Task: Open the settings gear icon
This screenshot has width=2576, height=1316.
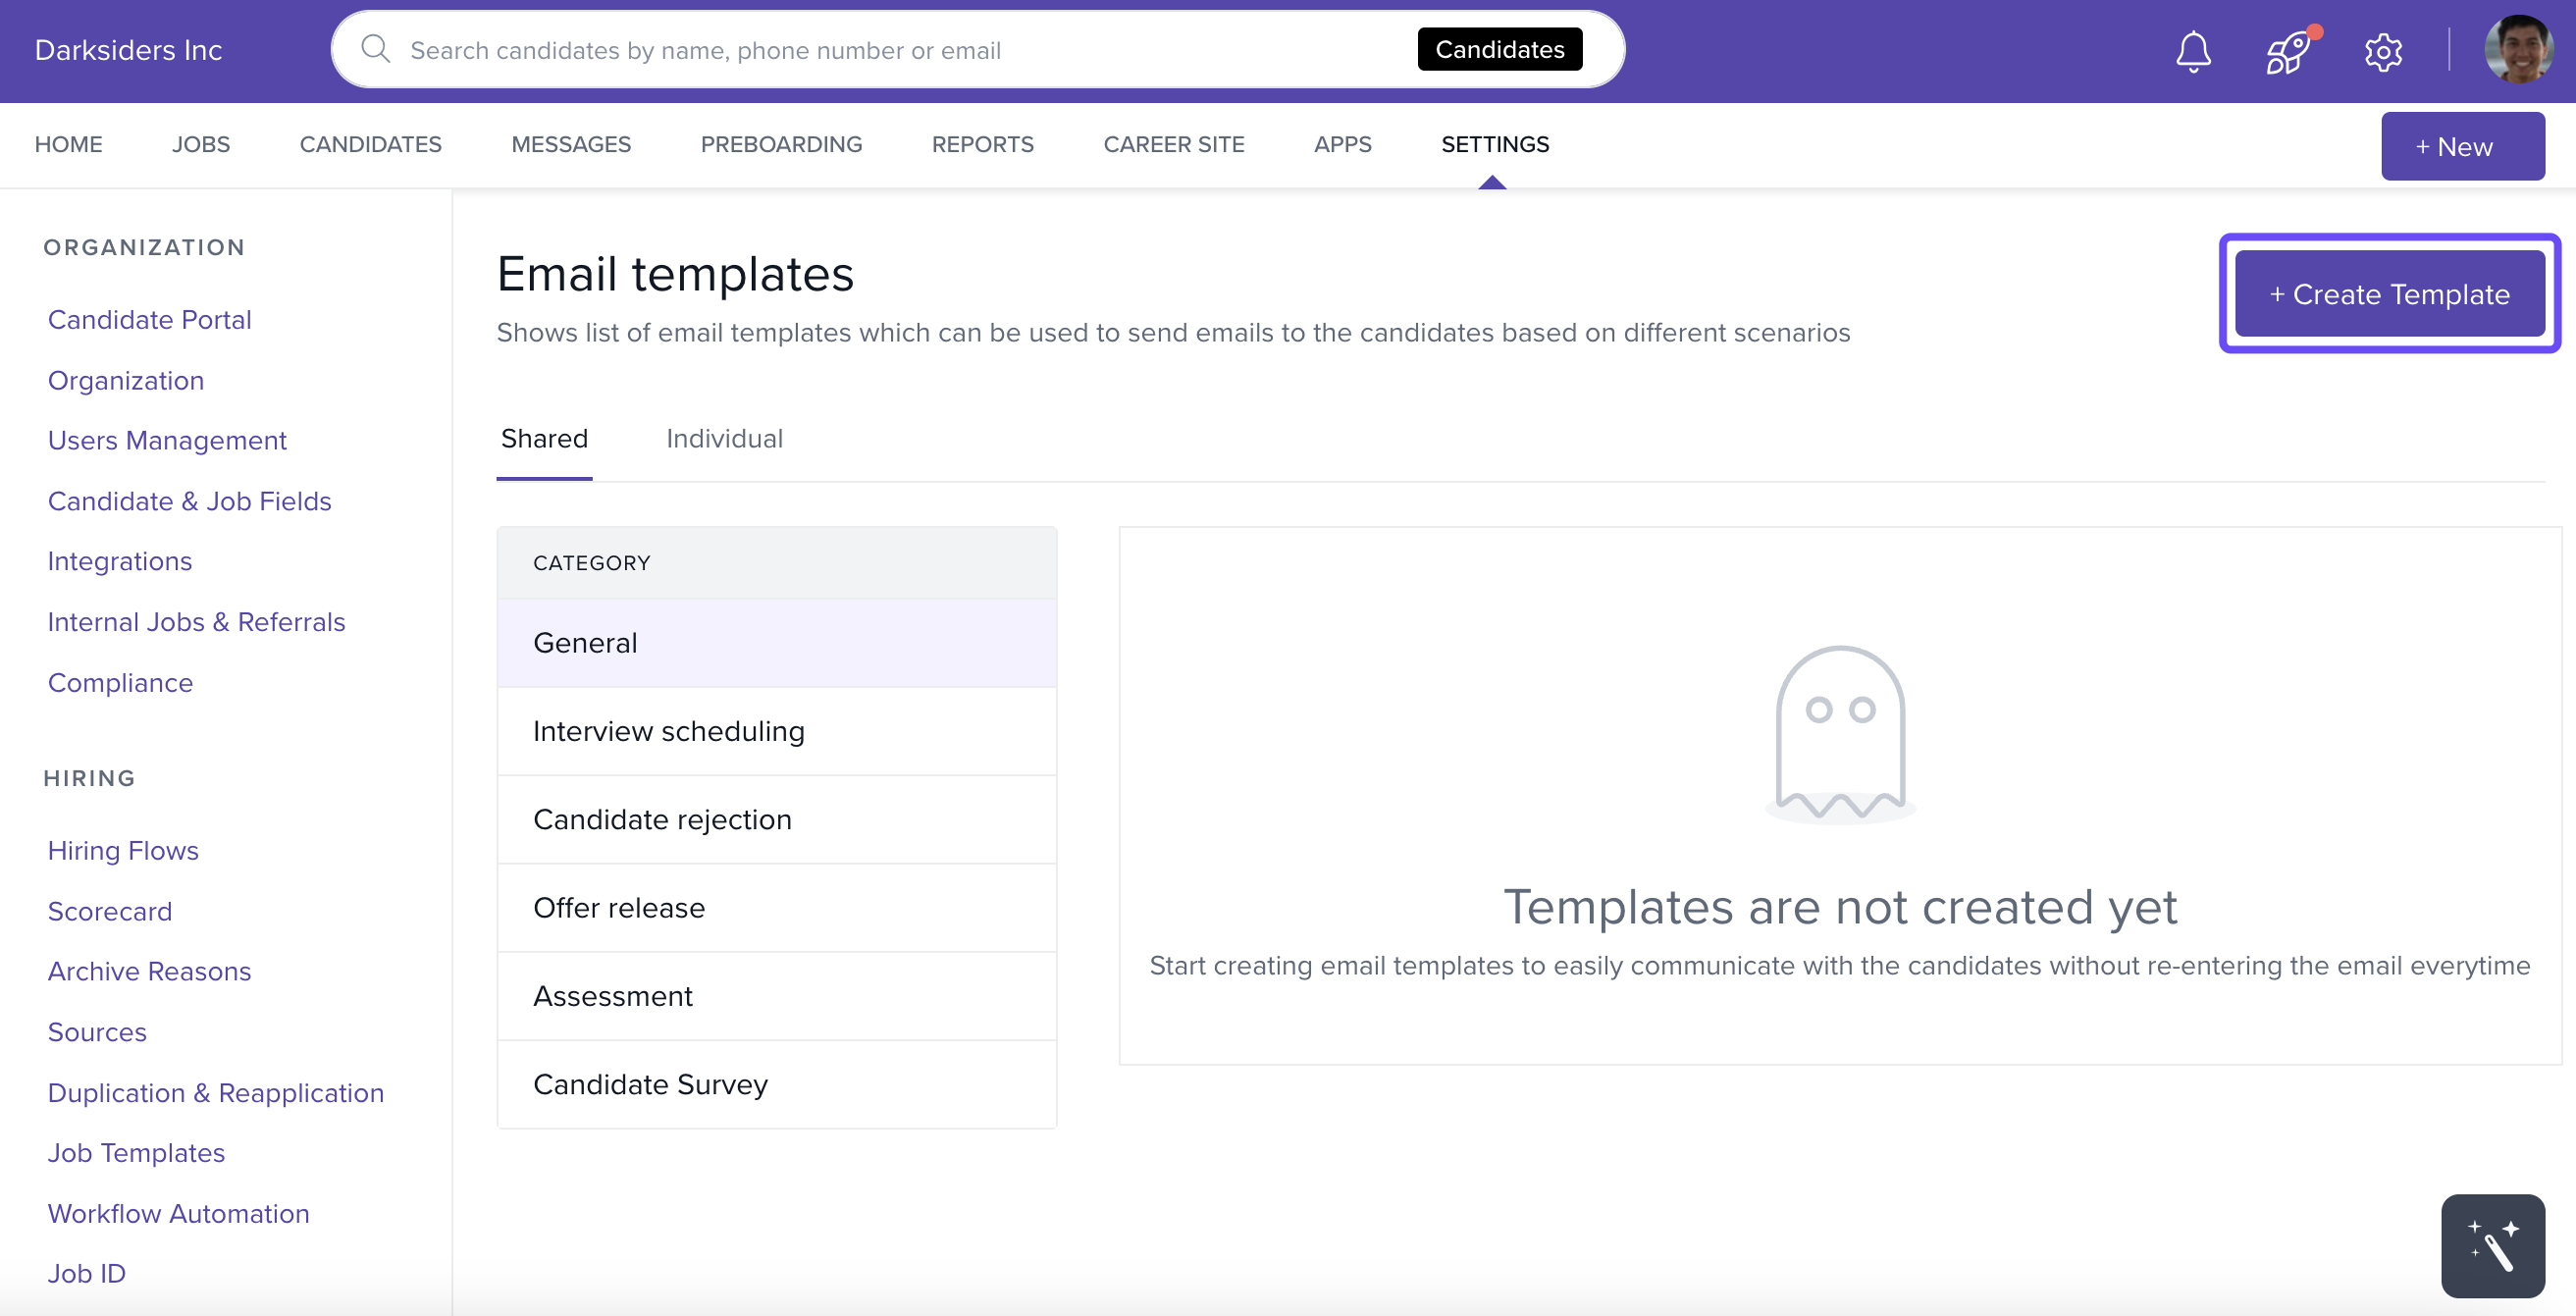Action: coord(2383,51)
